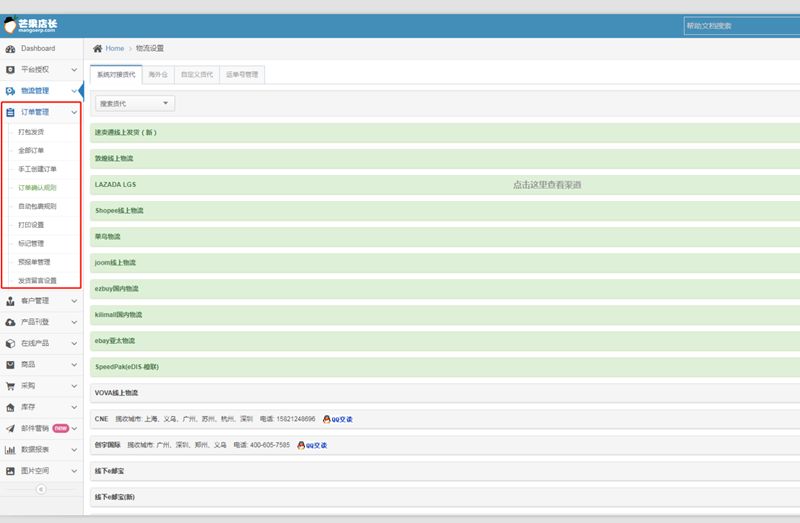Click the 芒果店长 logo in the header
The image size is (800, 523).
point(30,25)
